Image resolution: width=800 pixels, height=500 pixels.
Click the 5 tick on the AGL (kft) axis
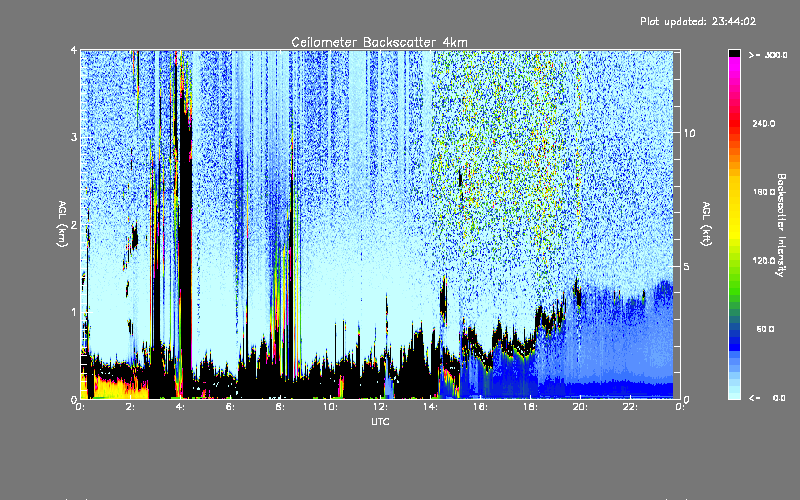pos(687,266)
